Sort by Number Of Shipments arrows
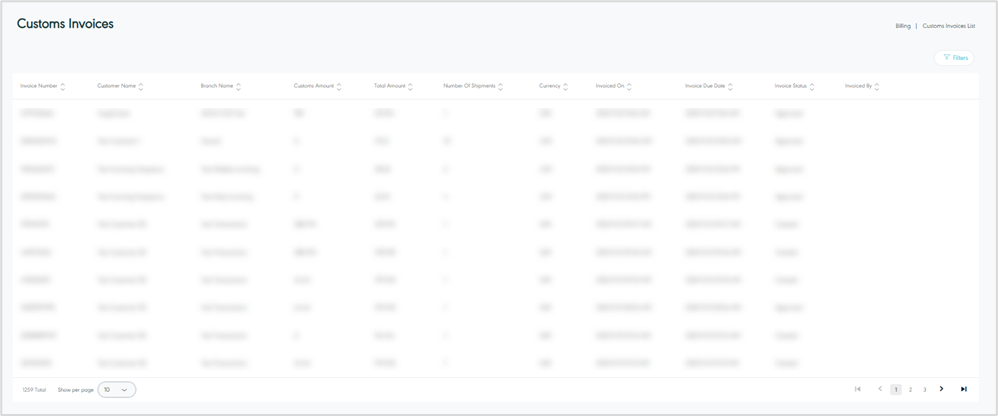Image resolution: width=998 pixels, height=416 pixels. point(500,87)
